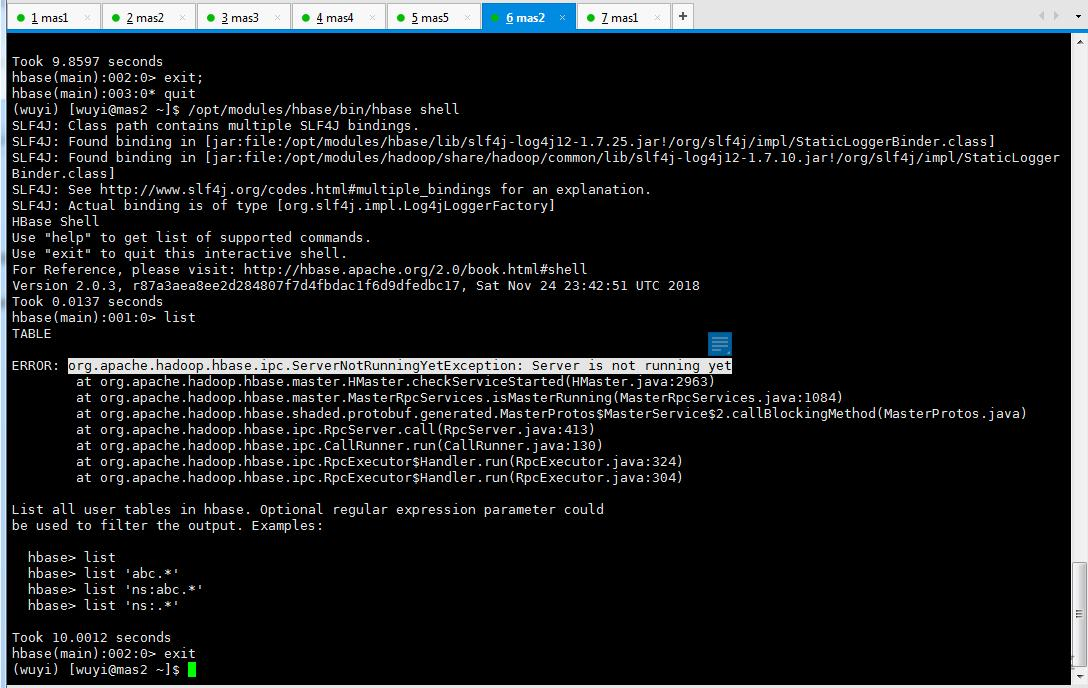Click the slf4j.org multiple_bindings URL
The image size is (1088, 688).
click(x=295, y=189)
